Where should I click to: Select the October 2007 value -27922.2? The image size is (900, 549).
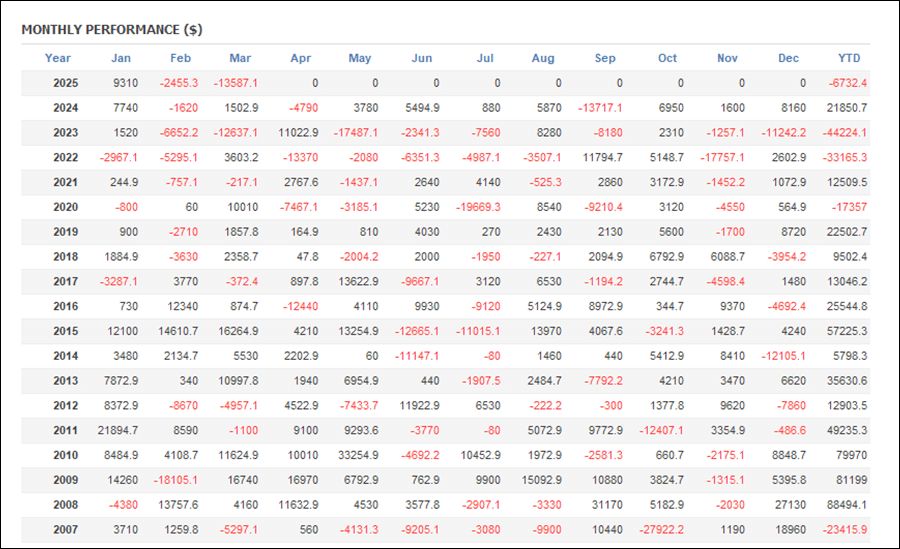pos(660,530)
